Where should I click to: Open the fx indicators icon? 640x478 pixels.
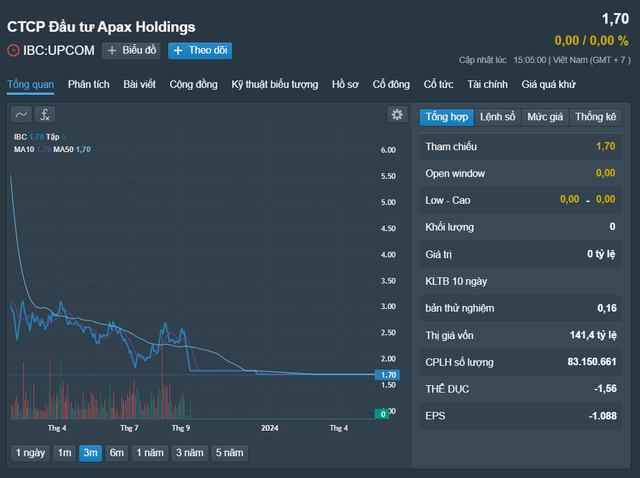44,115
